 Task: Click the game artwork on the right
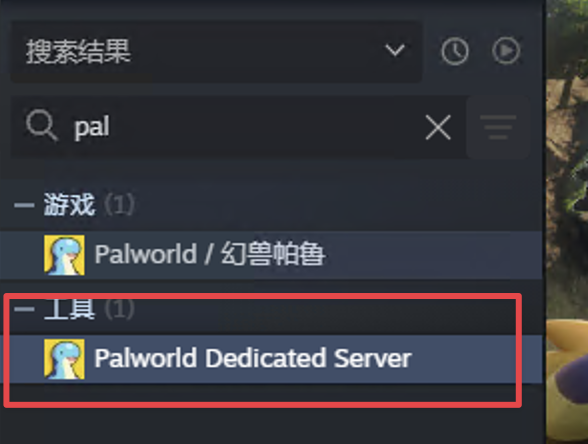(567, 222)
